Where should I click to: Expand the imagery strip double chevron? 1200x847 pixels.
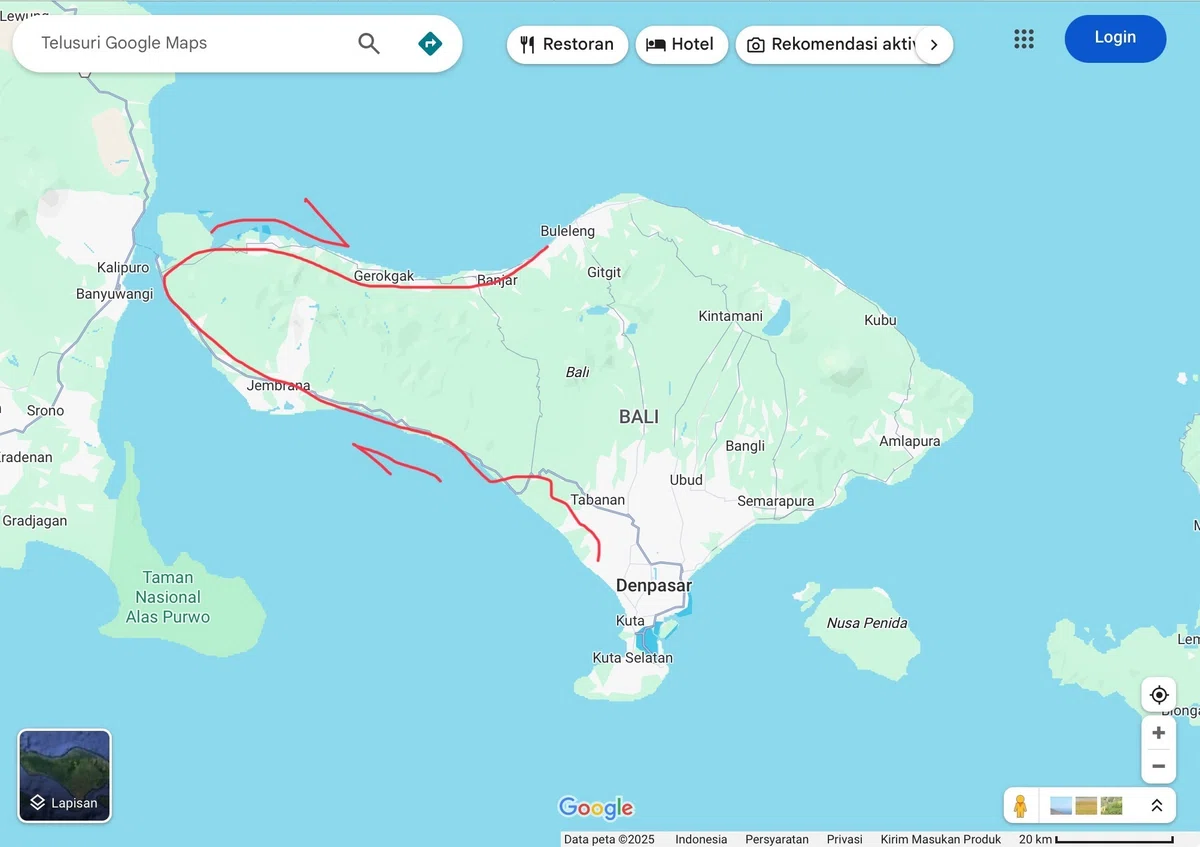1157,805
